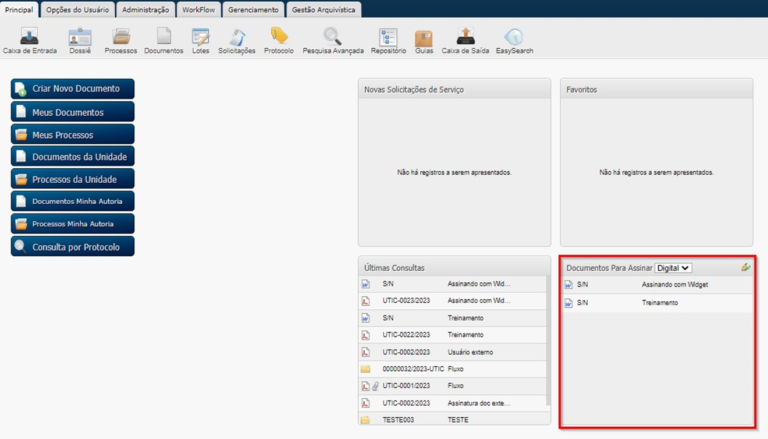The height and width of the screenshot is (439, 768).
Task: Open the Gerenciamento tab
Action: (x=253, y=10)
